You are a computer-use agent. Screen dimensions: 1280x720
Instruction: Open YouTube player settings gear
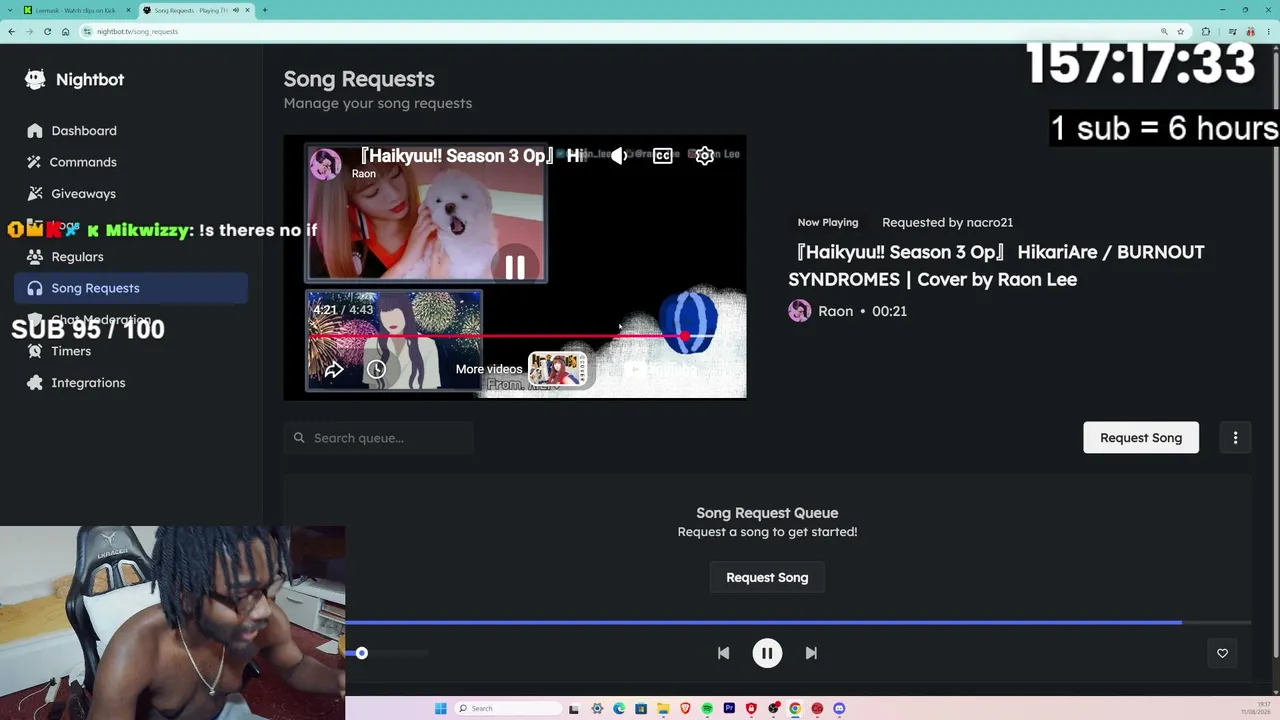pyautogui.click(x=704, y=155)
